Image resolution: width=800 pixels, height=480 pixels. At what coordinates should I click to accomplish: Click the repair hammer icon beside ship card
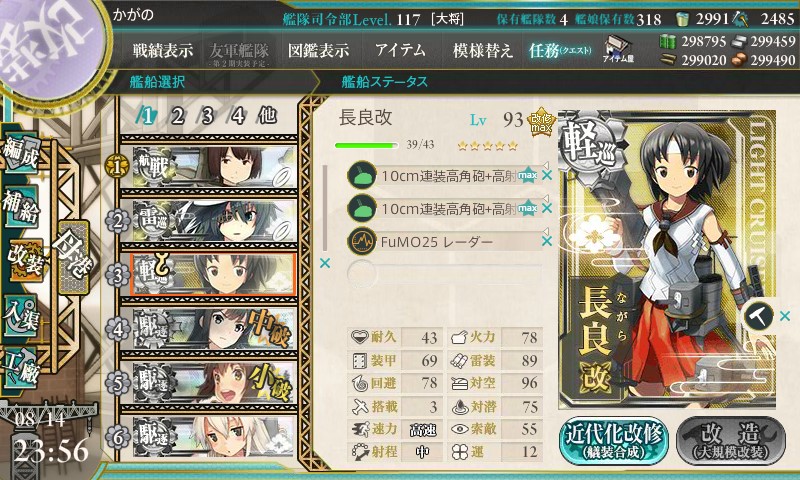point(759,316)
